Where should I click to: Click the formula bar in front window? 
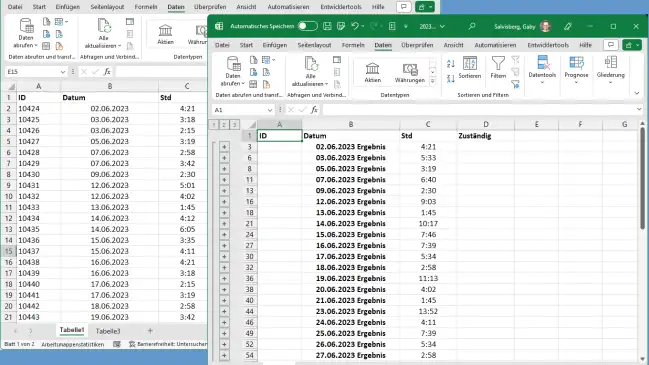(x=478, y=110)
